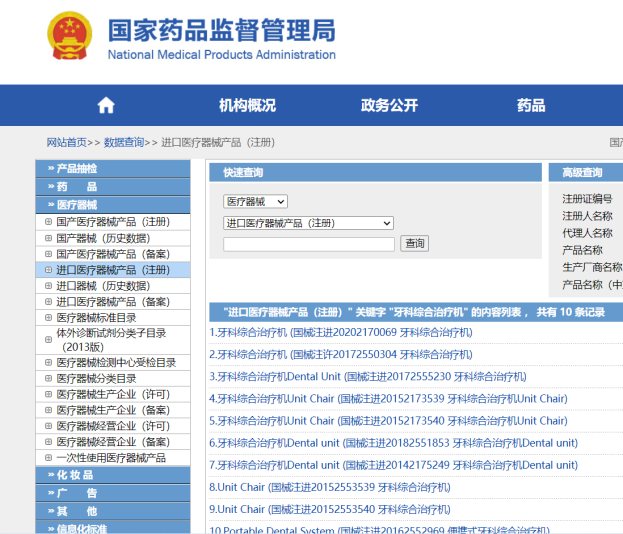Click plus icon beside 进口医疗器械产品（备案）
The image size is (623, 534).
[48, 302]
